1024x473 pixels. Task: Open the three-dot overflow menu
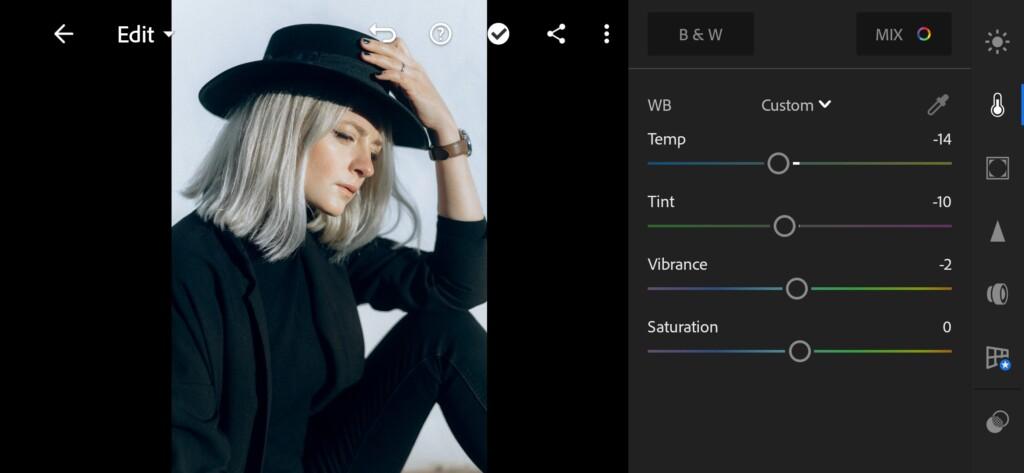click(x=607, y=34)
